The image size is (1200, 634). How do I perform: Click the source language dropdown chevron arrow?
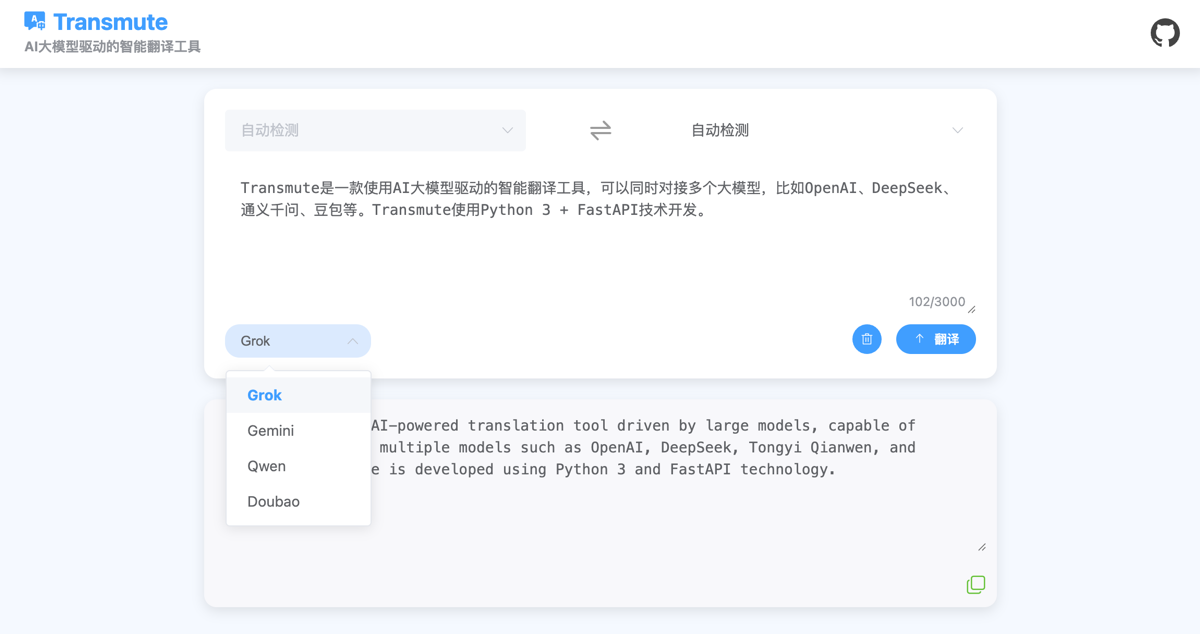click(x=507, y=130)
